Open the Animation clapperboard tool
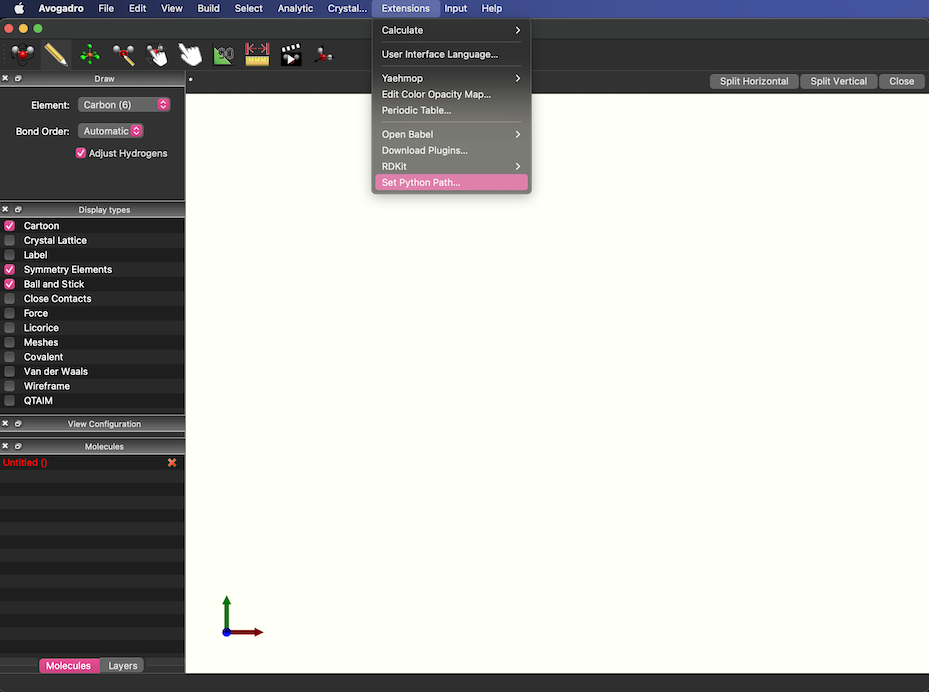Image resolution: width=929 pixels, height=692 pixels. pyautogui.click(x=291, y=54)
